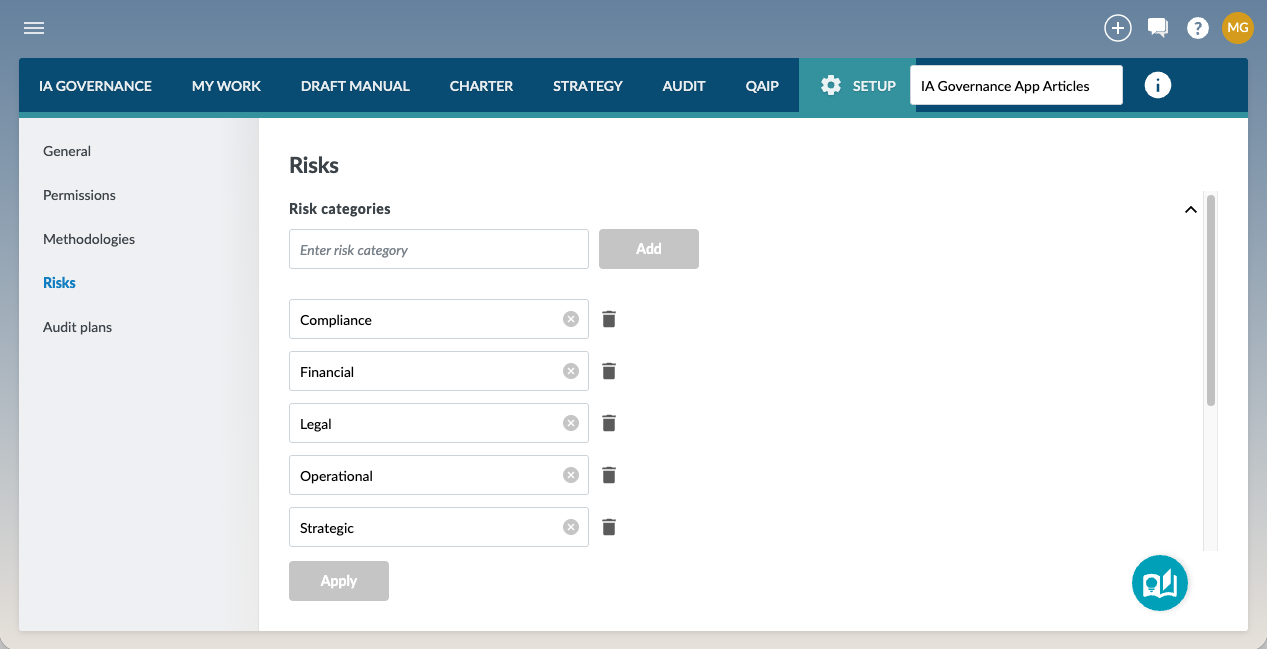Click the Apply button
This screenshot has width=1267, height=649.
339,581
